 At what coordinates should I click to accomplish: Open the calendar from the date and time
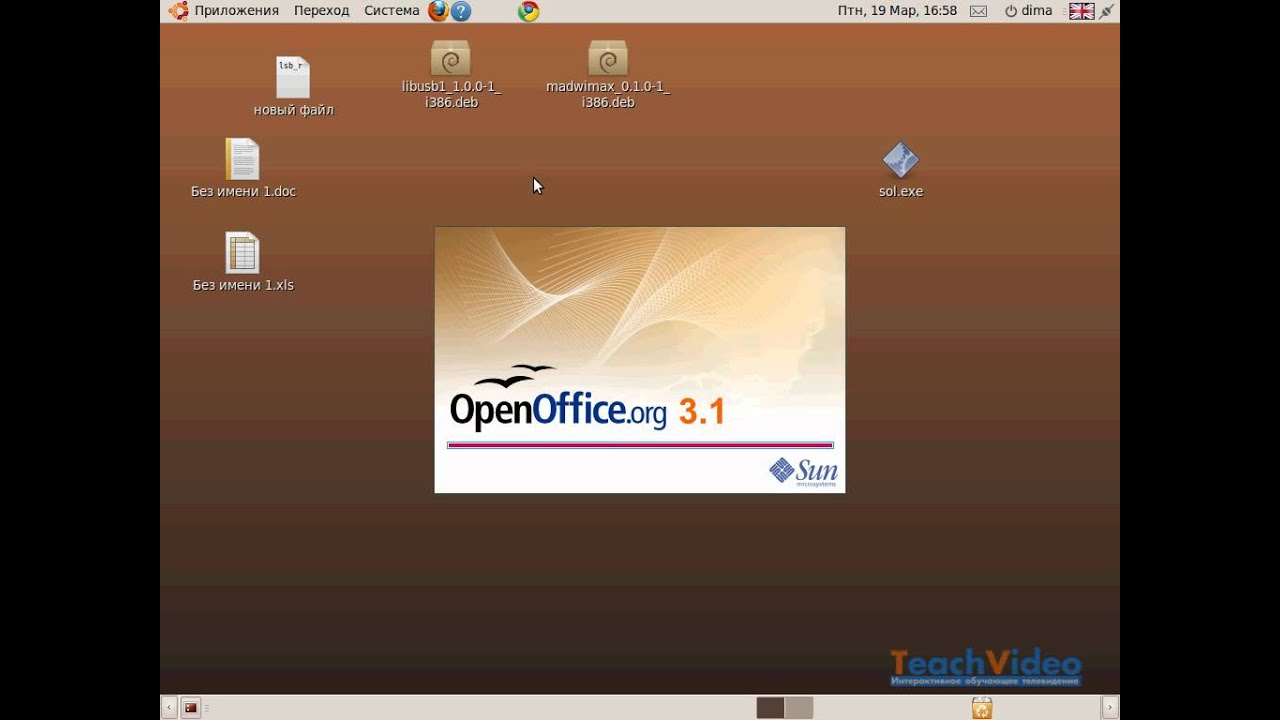point(897,11)
